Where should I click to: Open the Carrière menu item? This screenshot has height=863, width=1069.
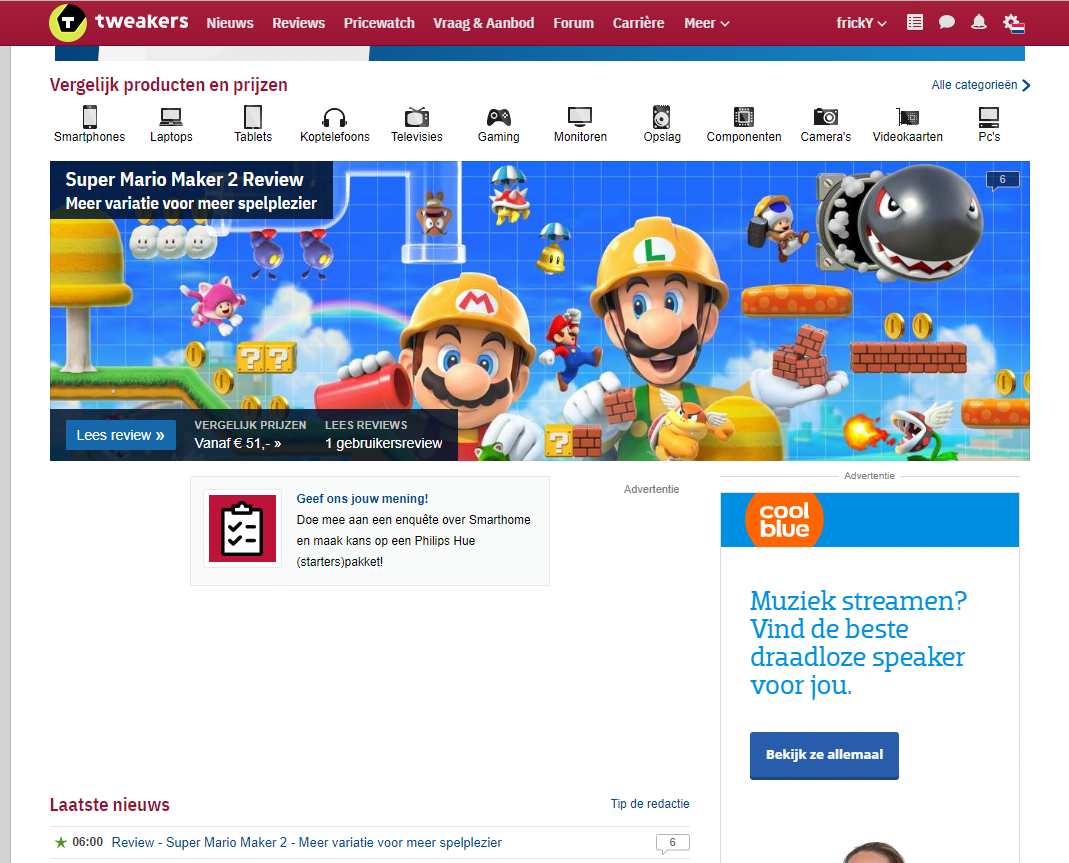pyautogui.click(x=638, y=23)
